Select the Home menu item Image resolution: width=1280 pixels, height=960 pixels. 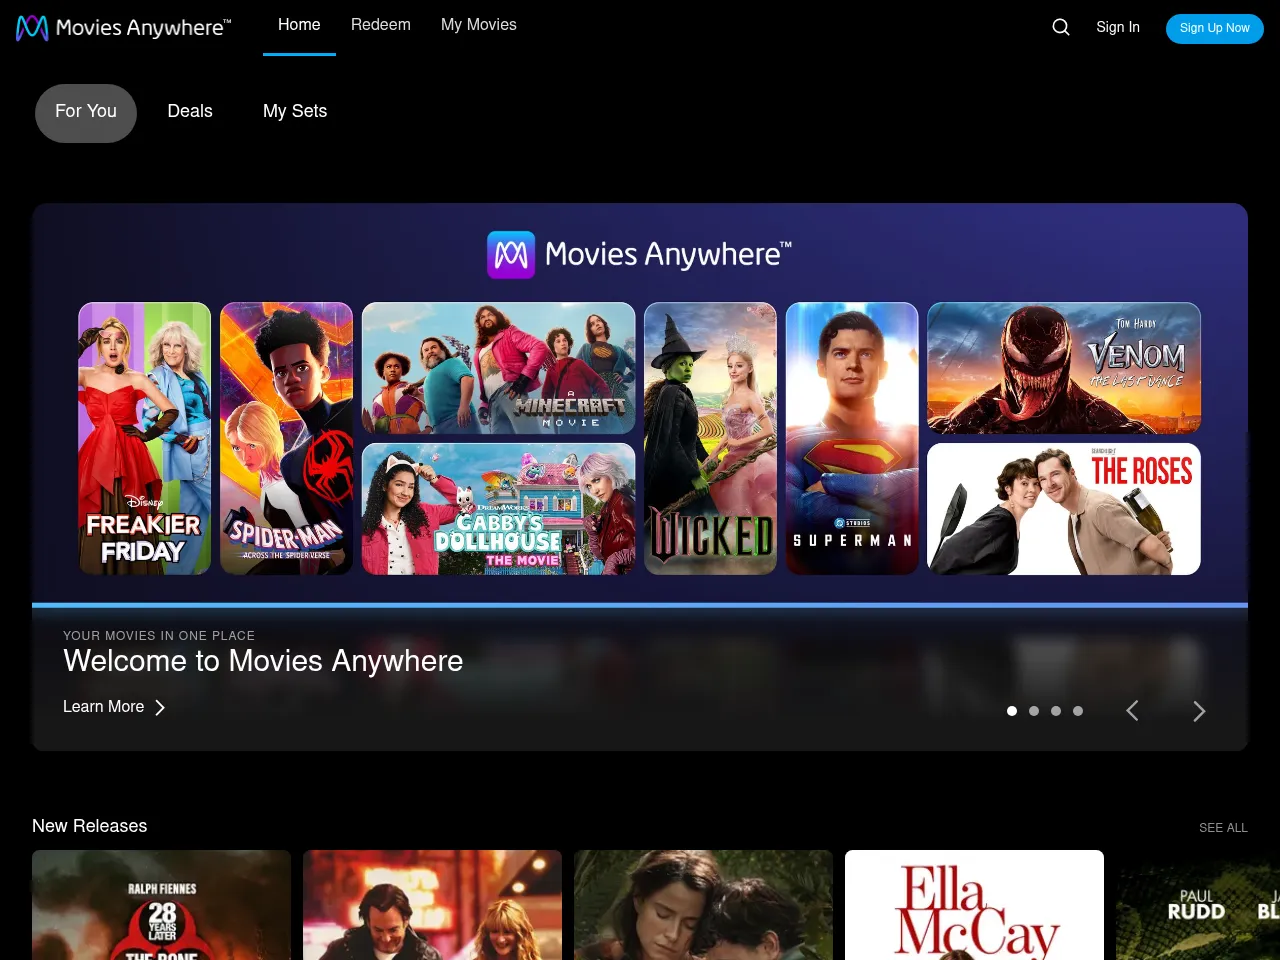(x=298, y=25)
